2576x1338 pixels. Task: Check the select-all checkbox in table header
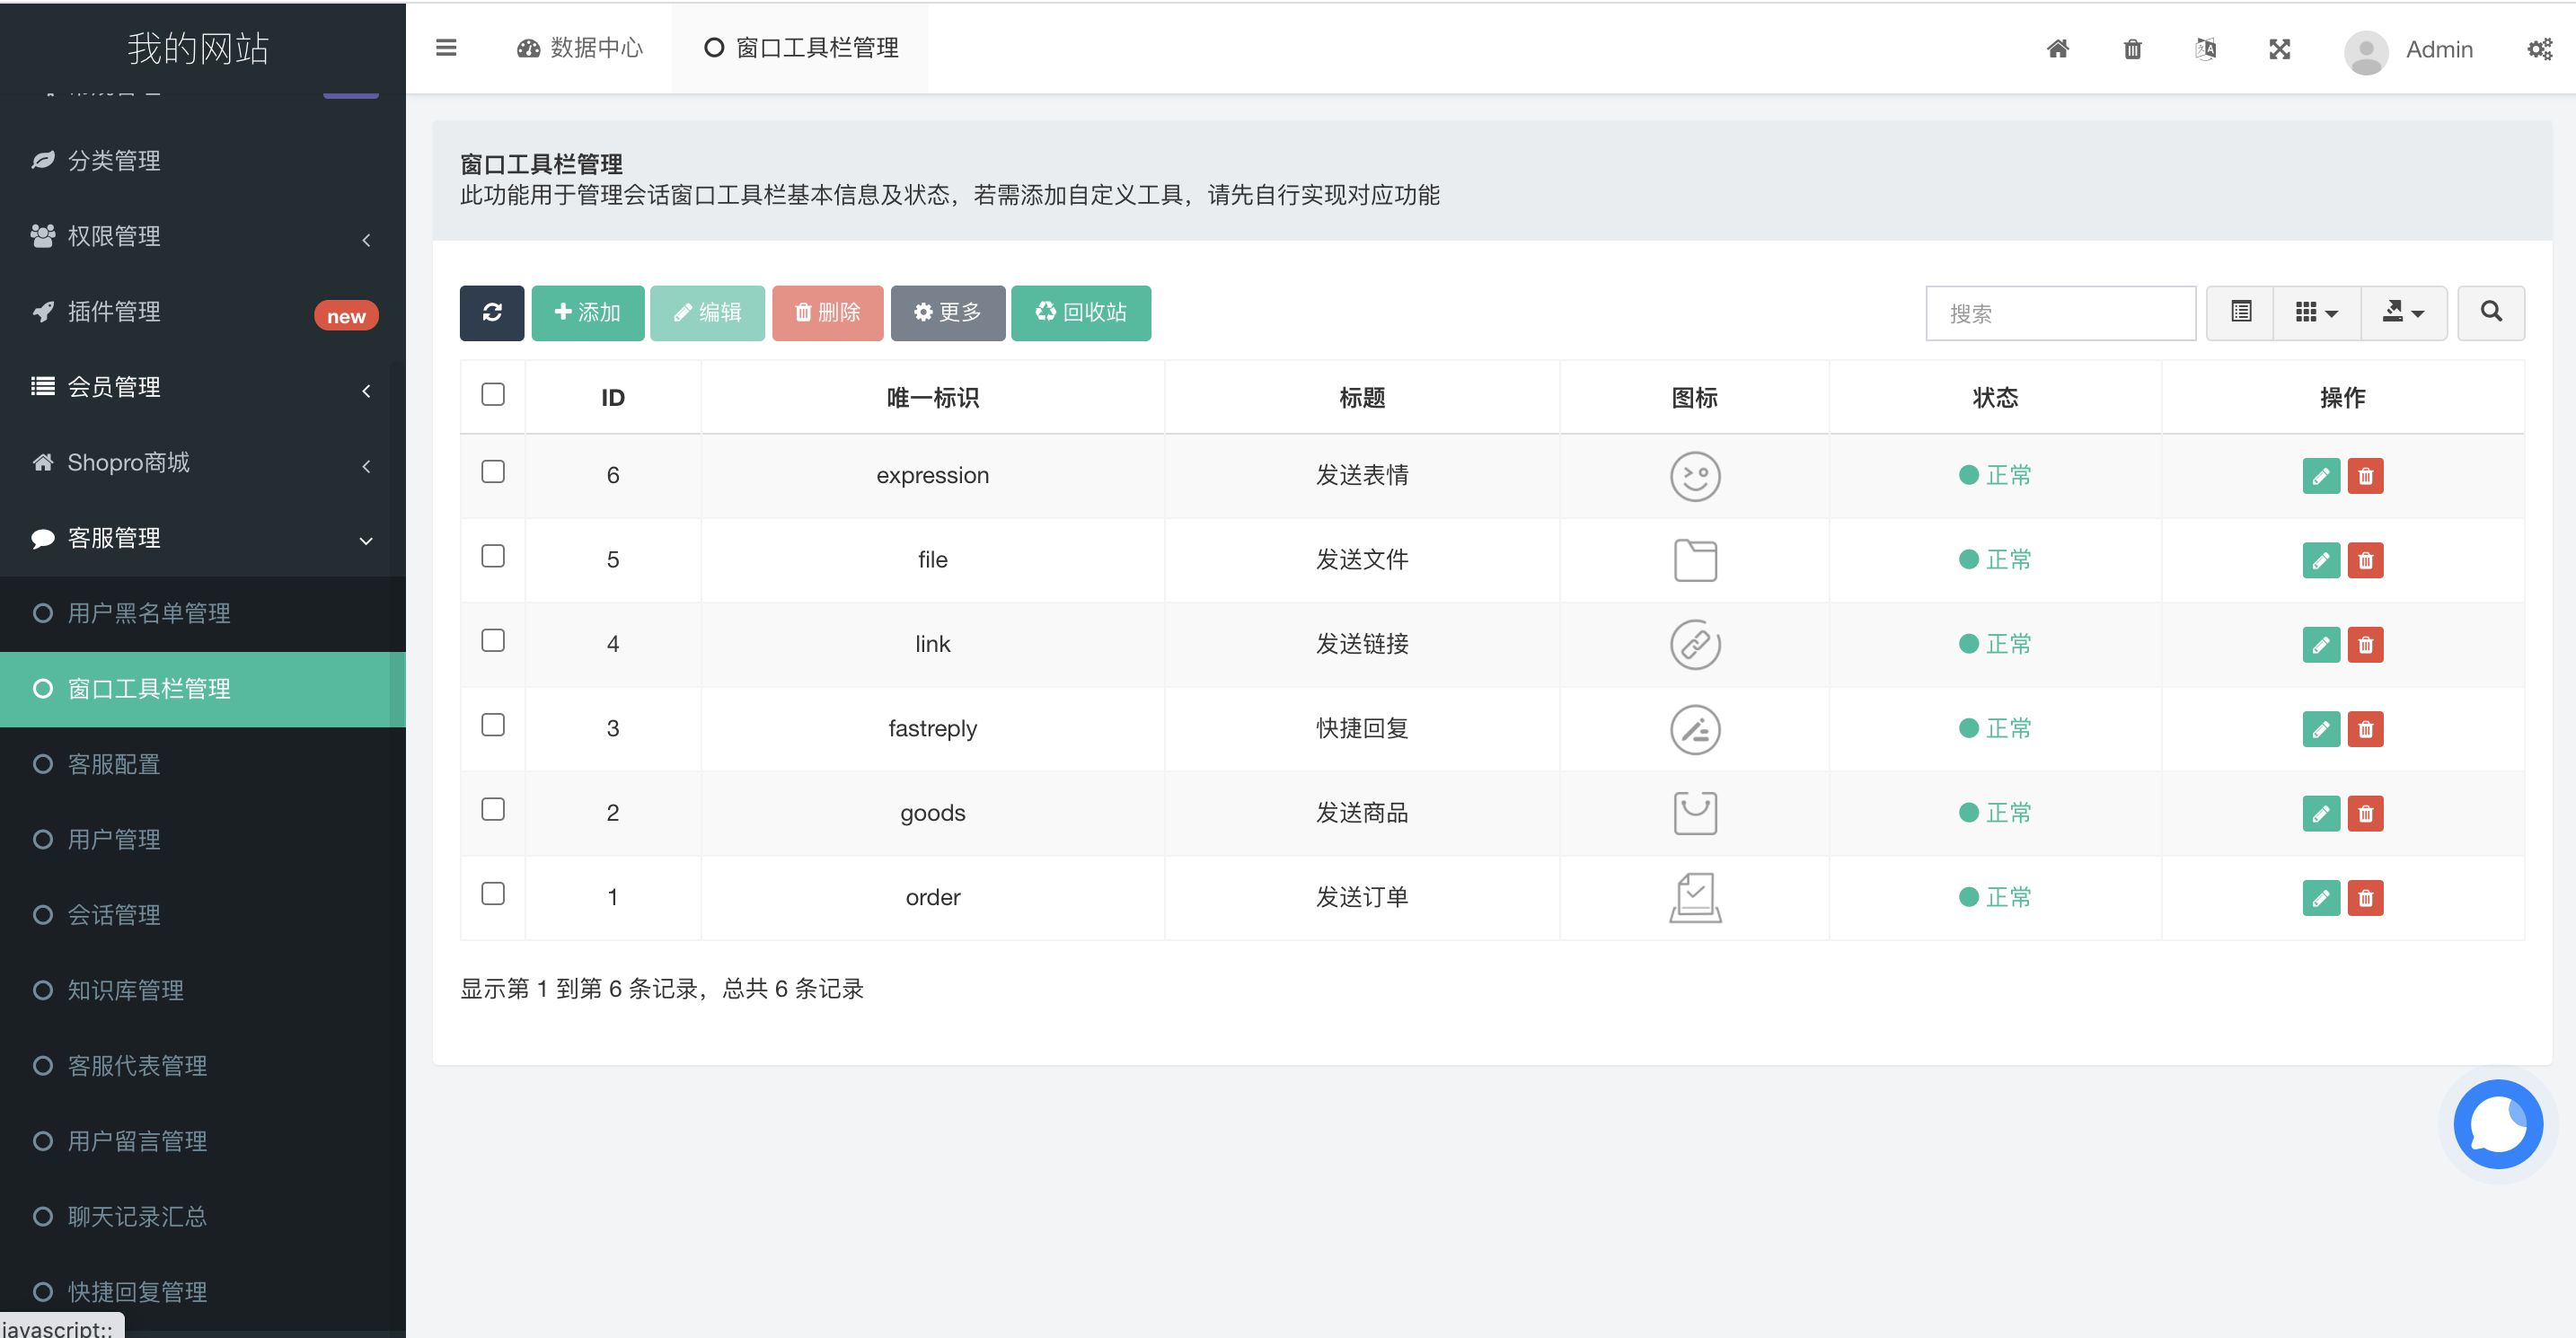click(492, 394)
